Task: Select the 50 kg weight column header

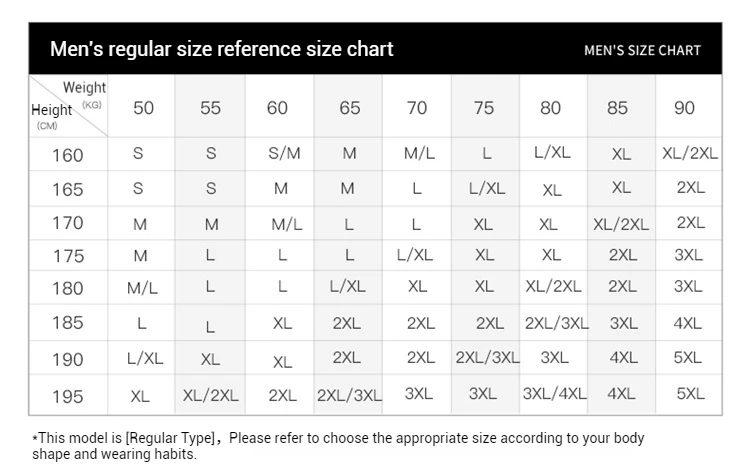Action: pyautogui.click(x=143, y=108)
